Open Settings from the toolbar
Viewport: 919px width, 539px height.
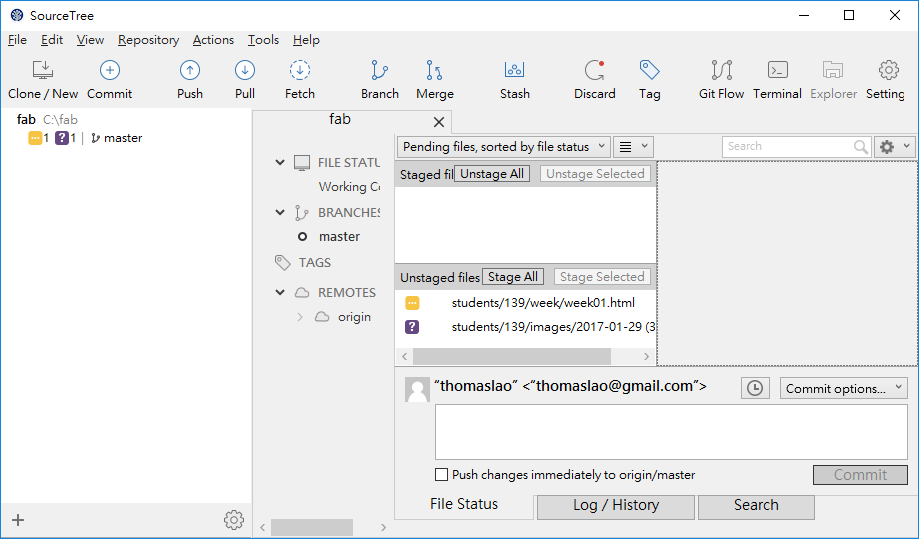pyautogui.click(x=889, y=70)
